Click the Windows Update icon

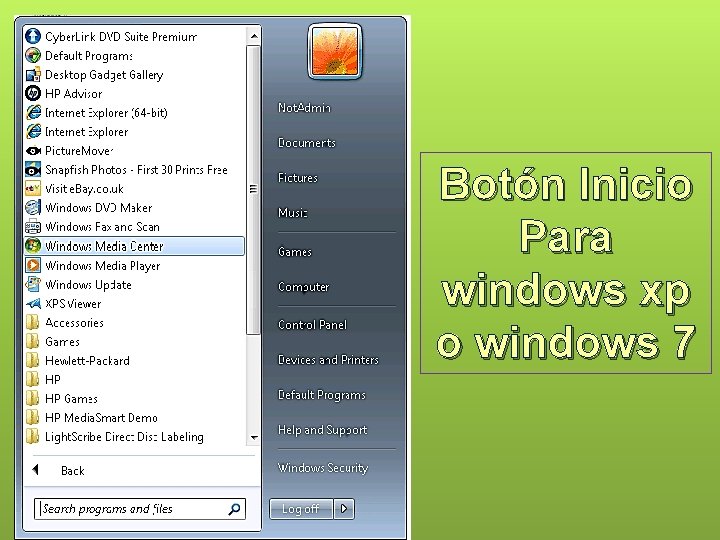click(x=33, y=284)
